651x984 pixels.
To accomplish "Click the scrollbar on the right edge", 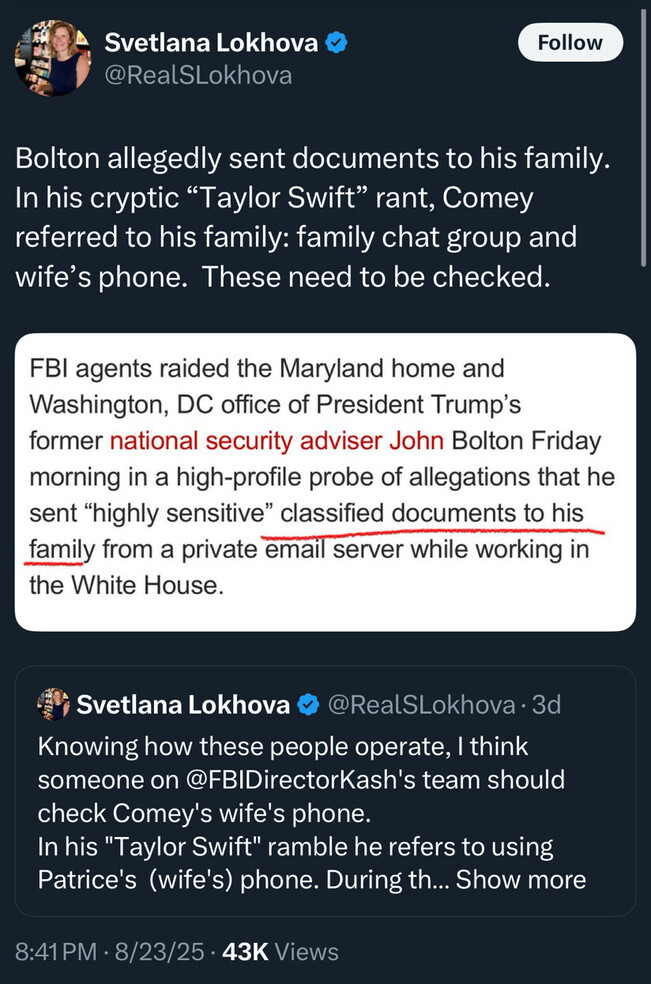I will (x=644, y=130).
